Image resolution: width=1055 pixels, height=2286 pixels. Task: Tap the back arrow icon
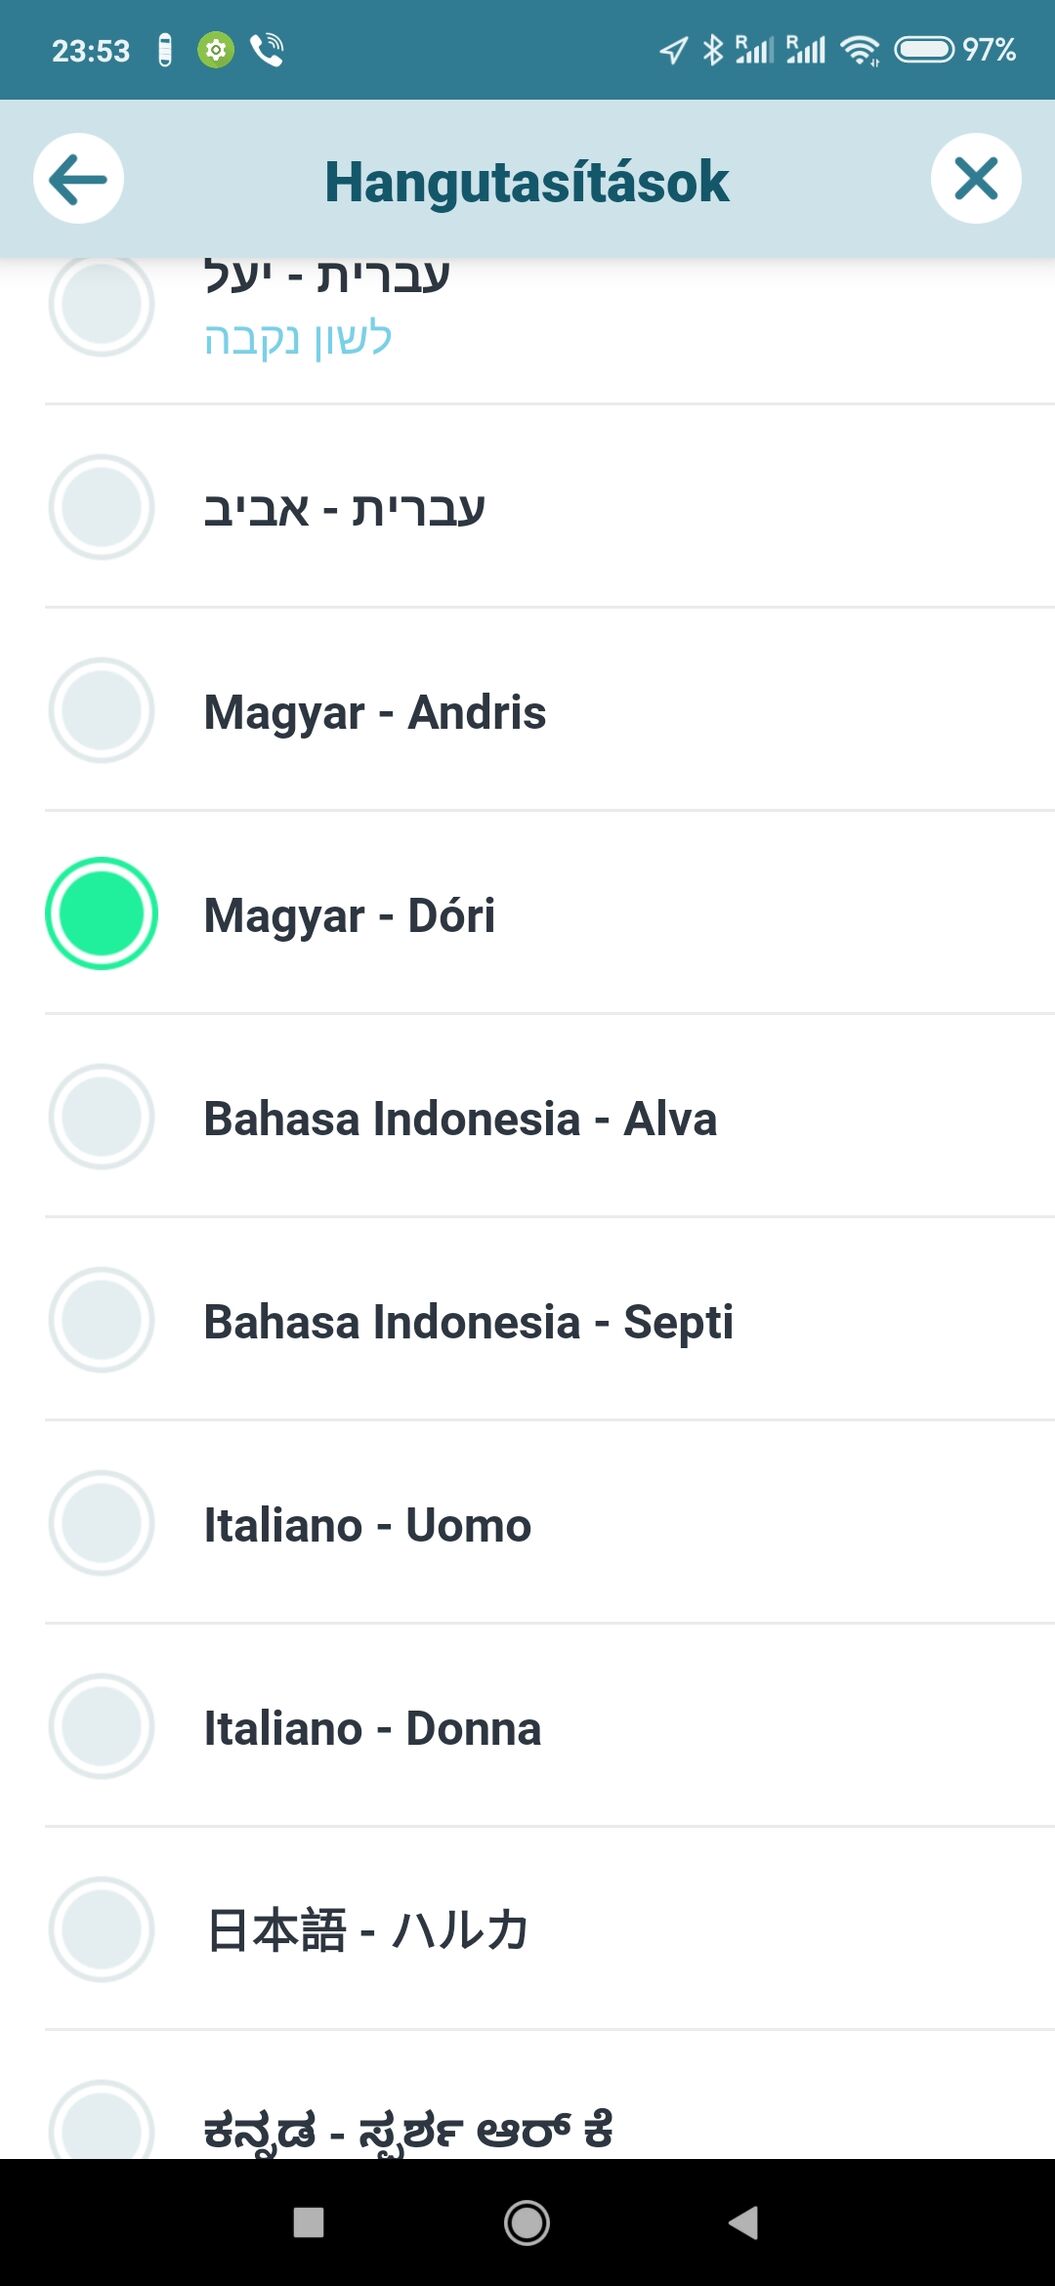point(78,180)
